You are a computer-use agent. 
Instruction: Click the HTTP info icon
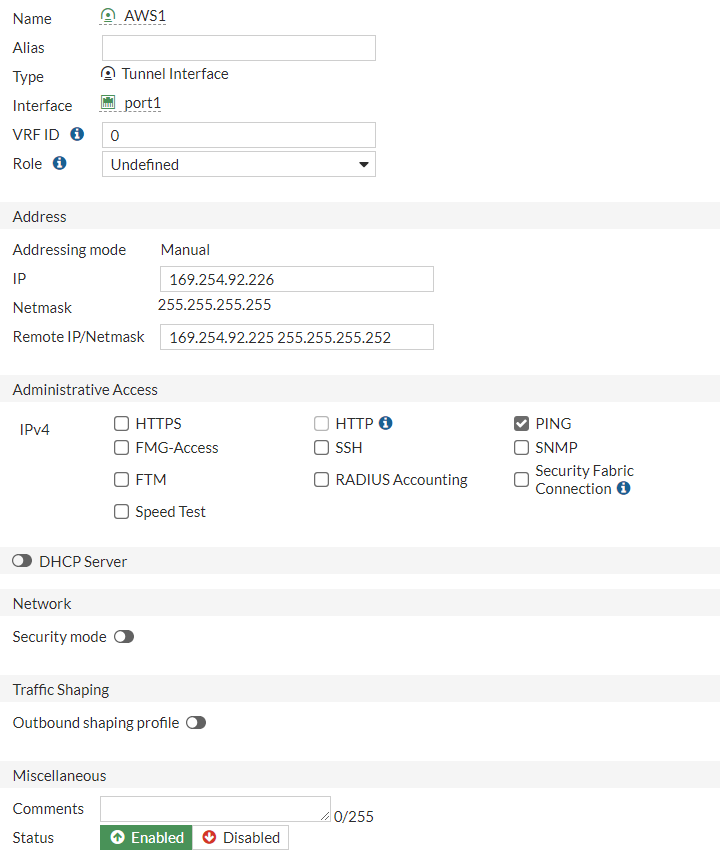point(386,423)
